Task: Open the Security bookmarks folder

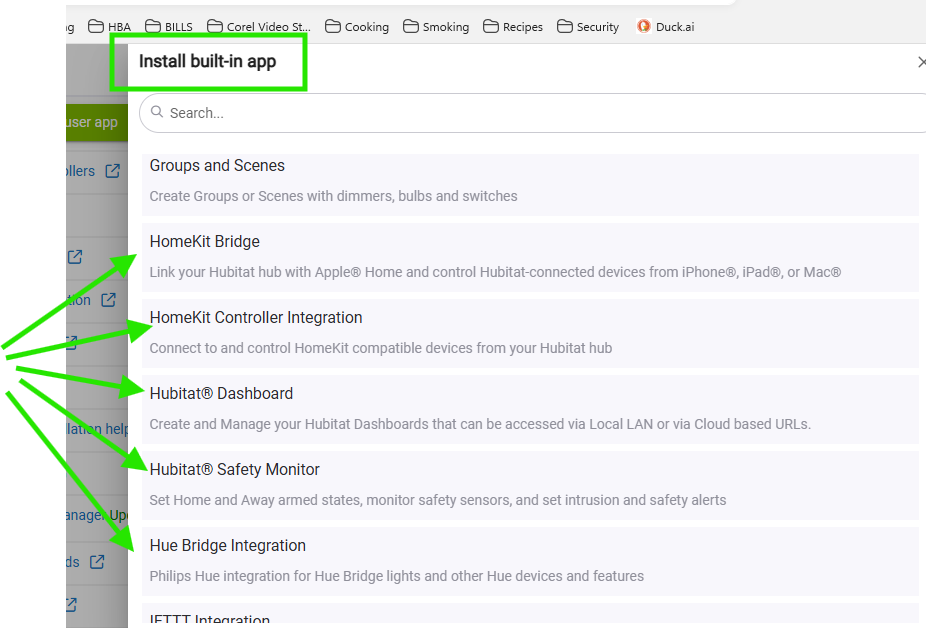Action: [x=588, y=27]
